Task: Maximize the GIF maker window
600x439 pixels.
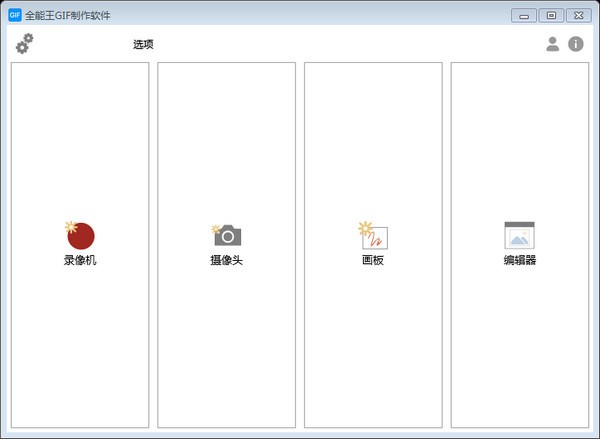Action: (x=551, y=15)
